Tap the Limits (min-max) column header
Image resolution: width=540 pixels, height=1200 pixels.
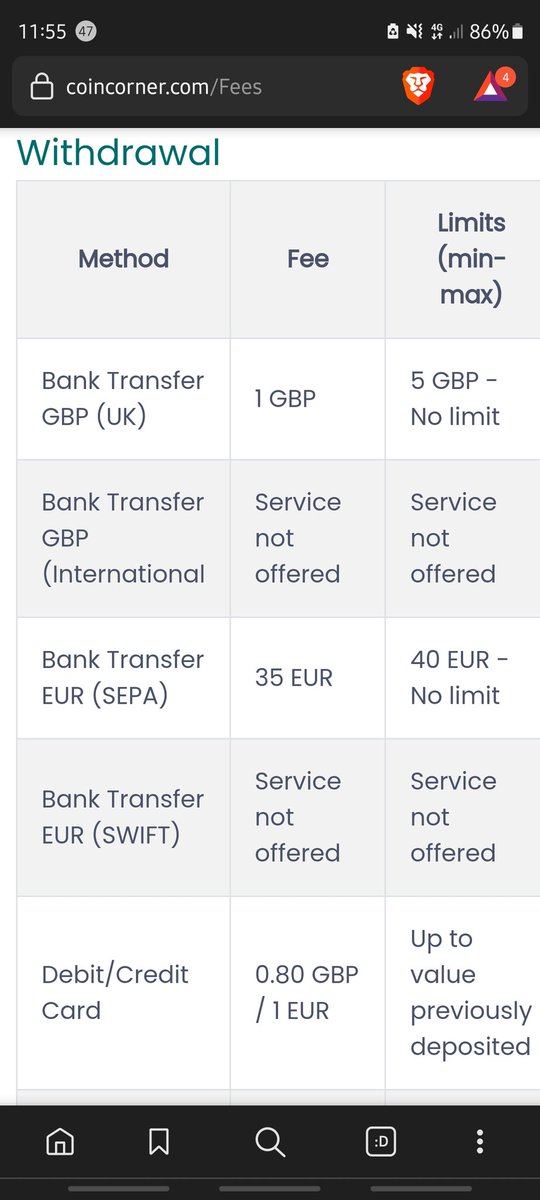coord(463,259)
